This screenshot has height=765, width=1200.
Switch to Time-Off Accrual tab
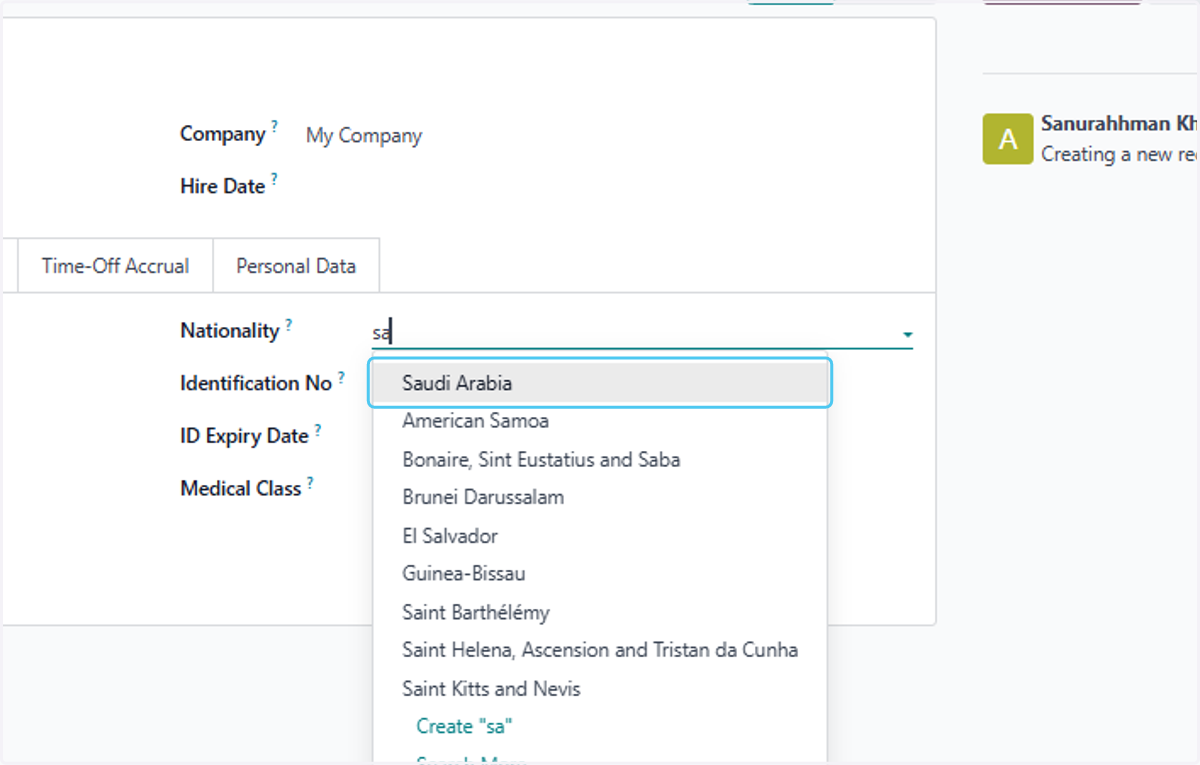(115, 266)
